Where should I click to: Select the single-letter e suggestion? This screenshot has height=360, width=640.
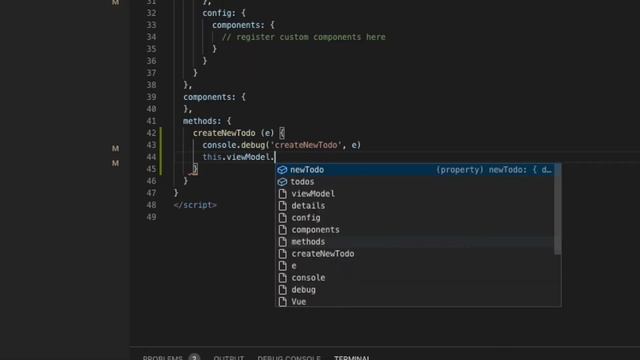click(x=416, y=266)
